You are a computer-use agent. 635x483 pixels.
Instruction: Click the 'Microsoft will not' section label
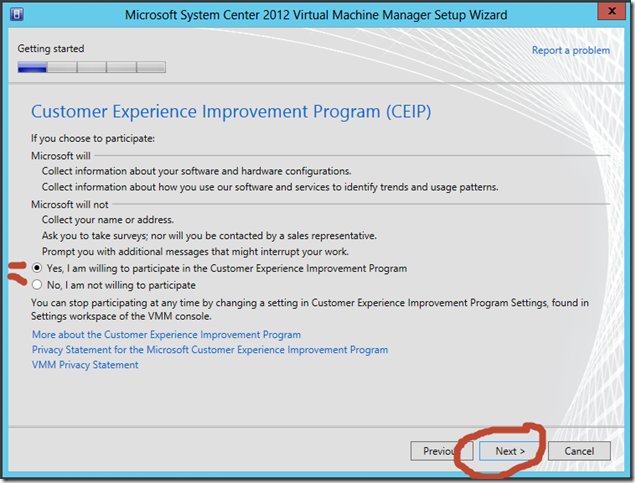70,204
